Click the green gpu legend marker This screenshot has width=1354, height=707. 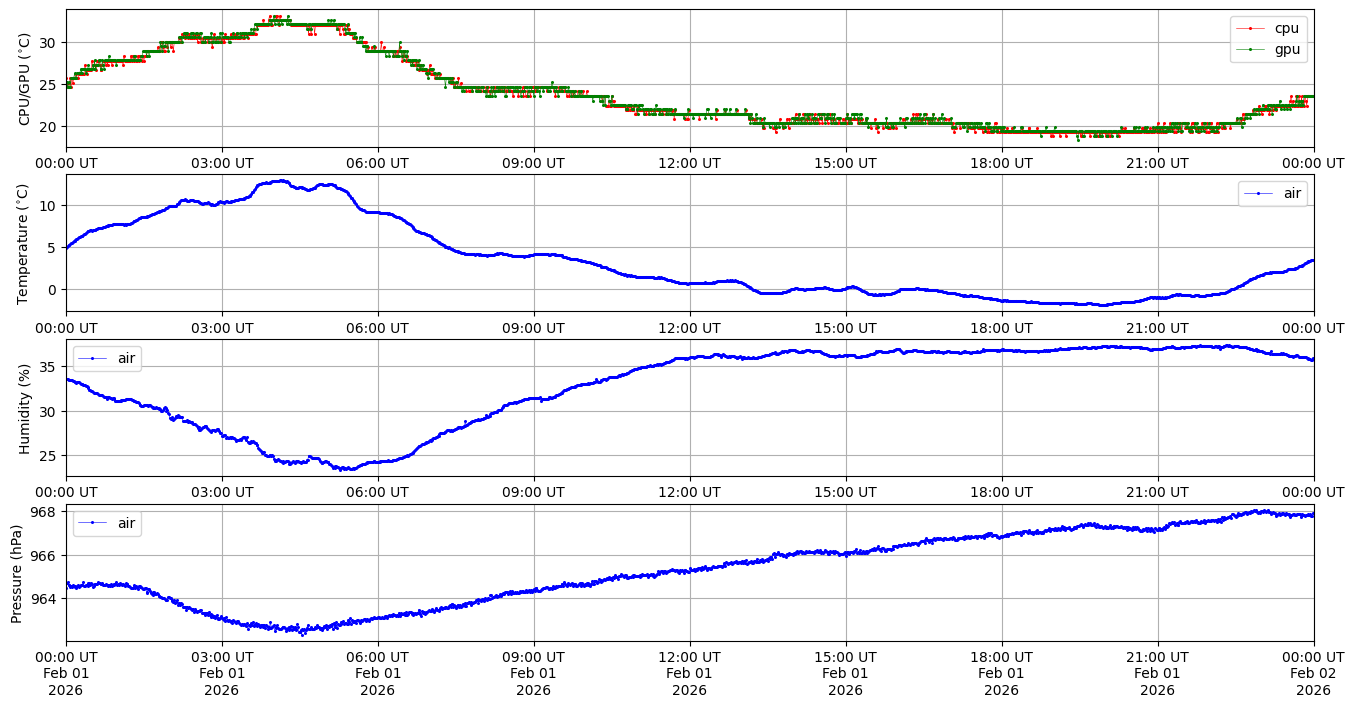click(x=1251, y=49)
